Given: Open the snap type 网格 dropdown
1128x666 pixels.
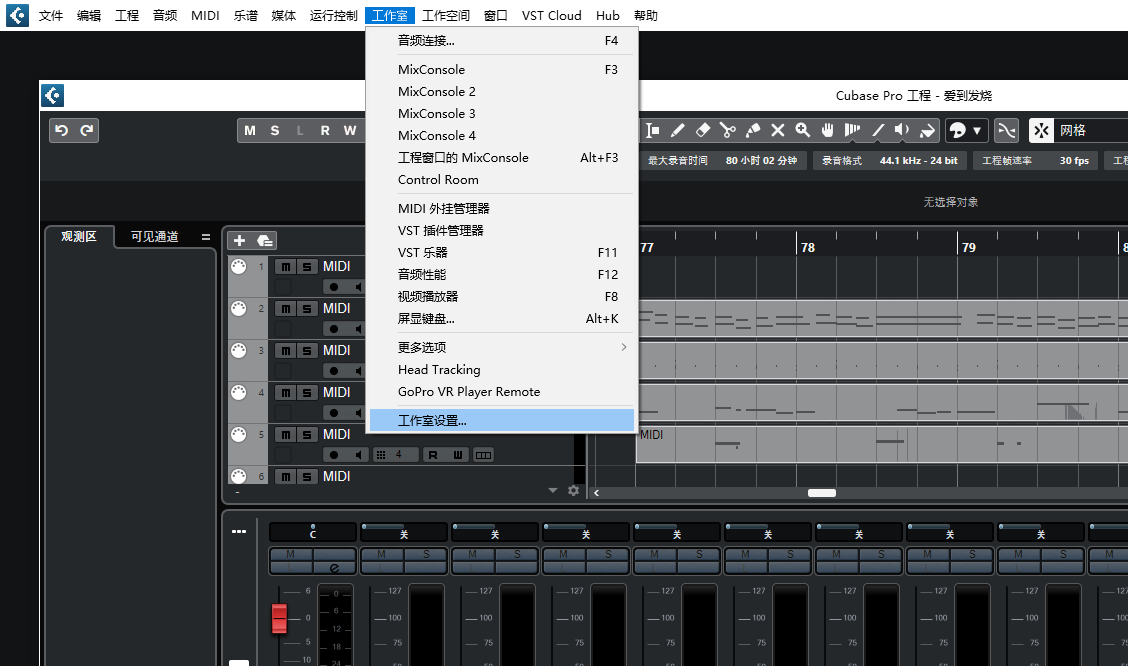Looking at the screenshot, I should tap(1091, 130).
